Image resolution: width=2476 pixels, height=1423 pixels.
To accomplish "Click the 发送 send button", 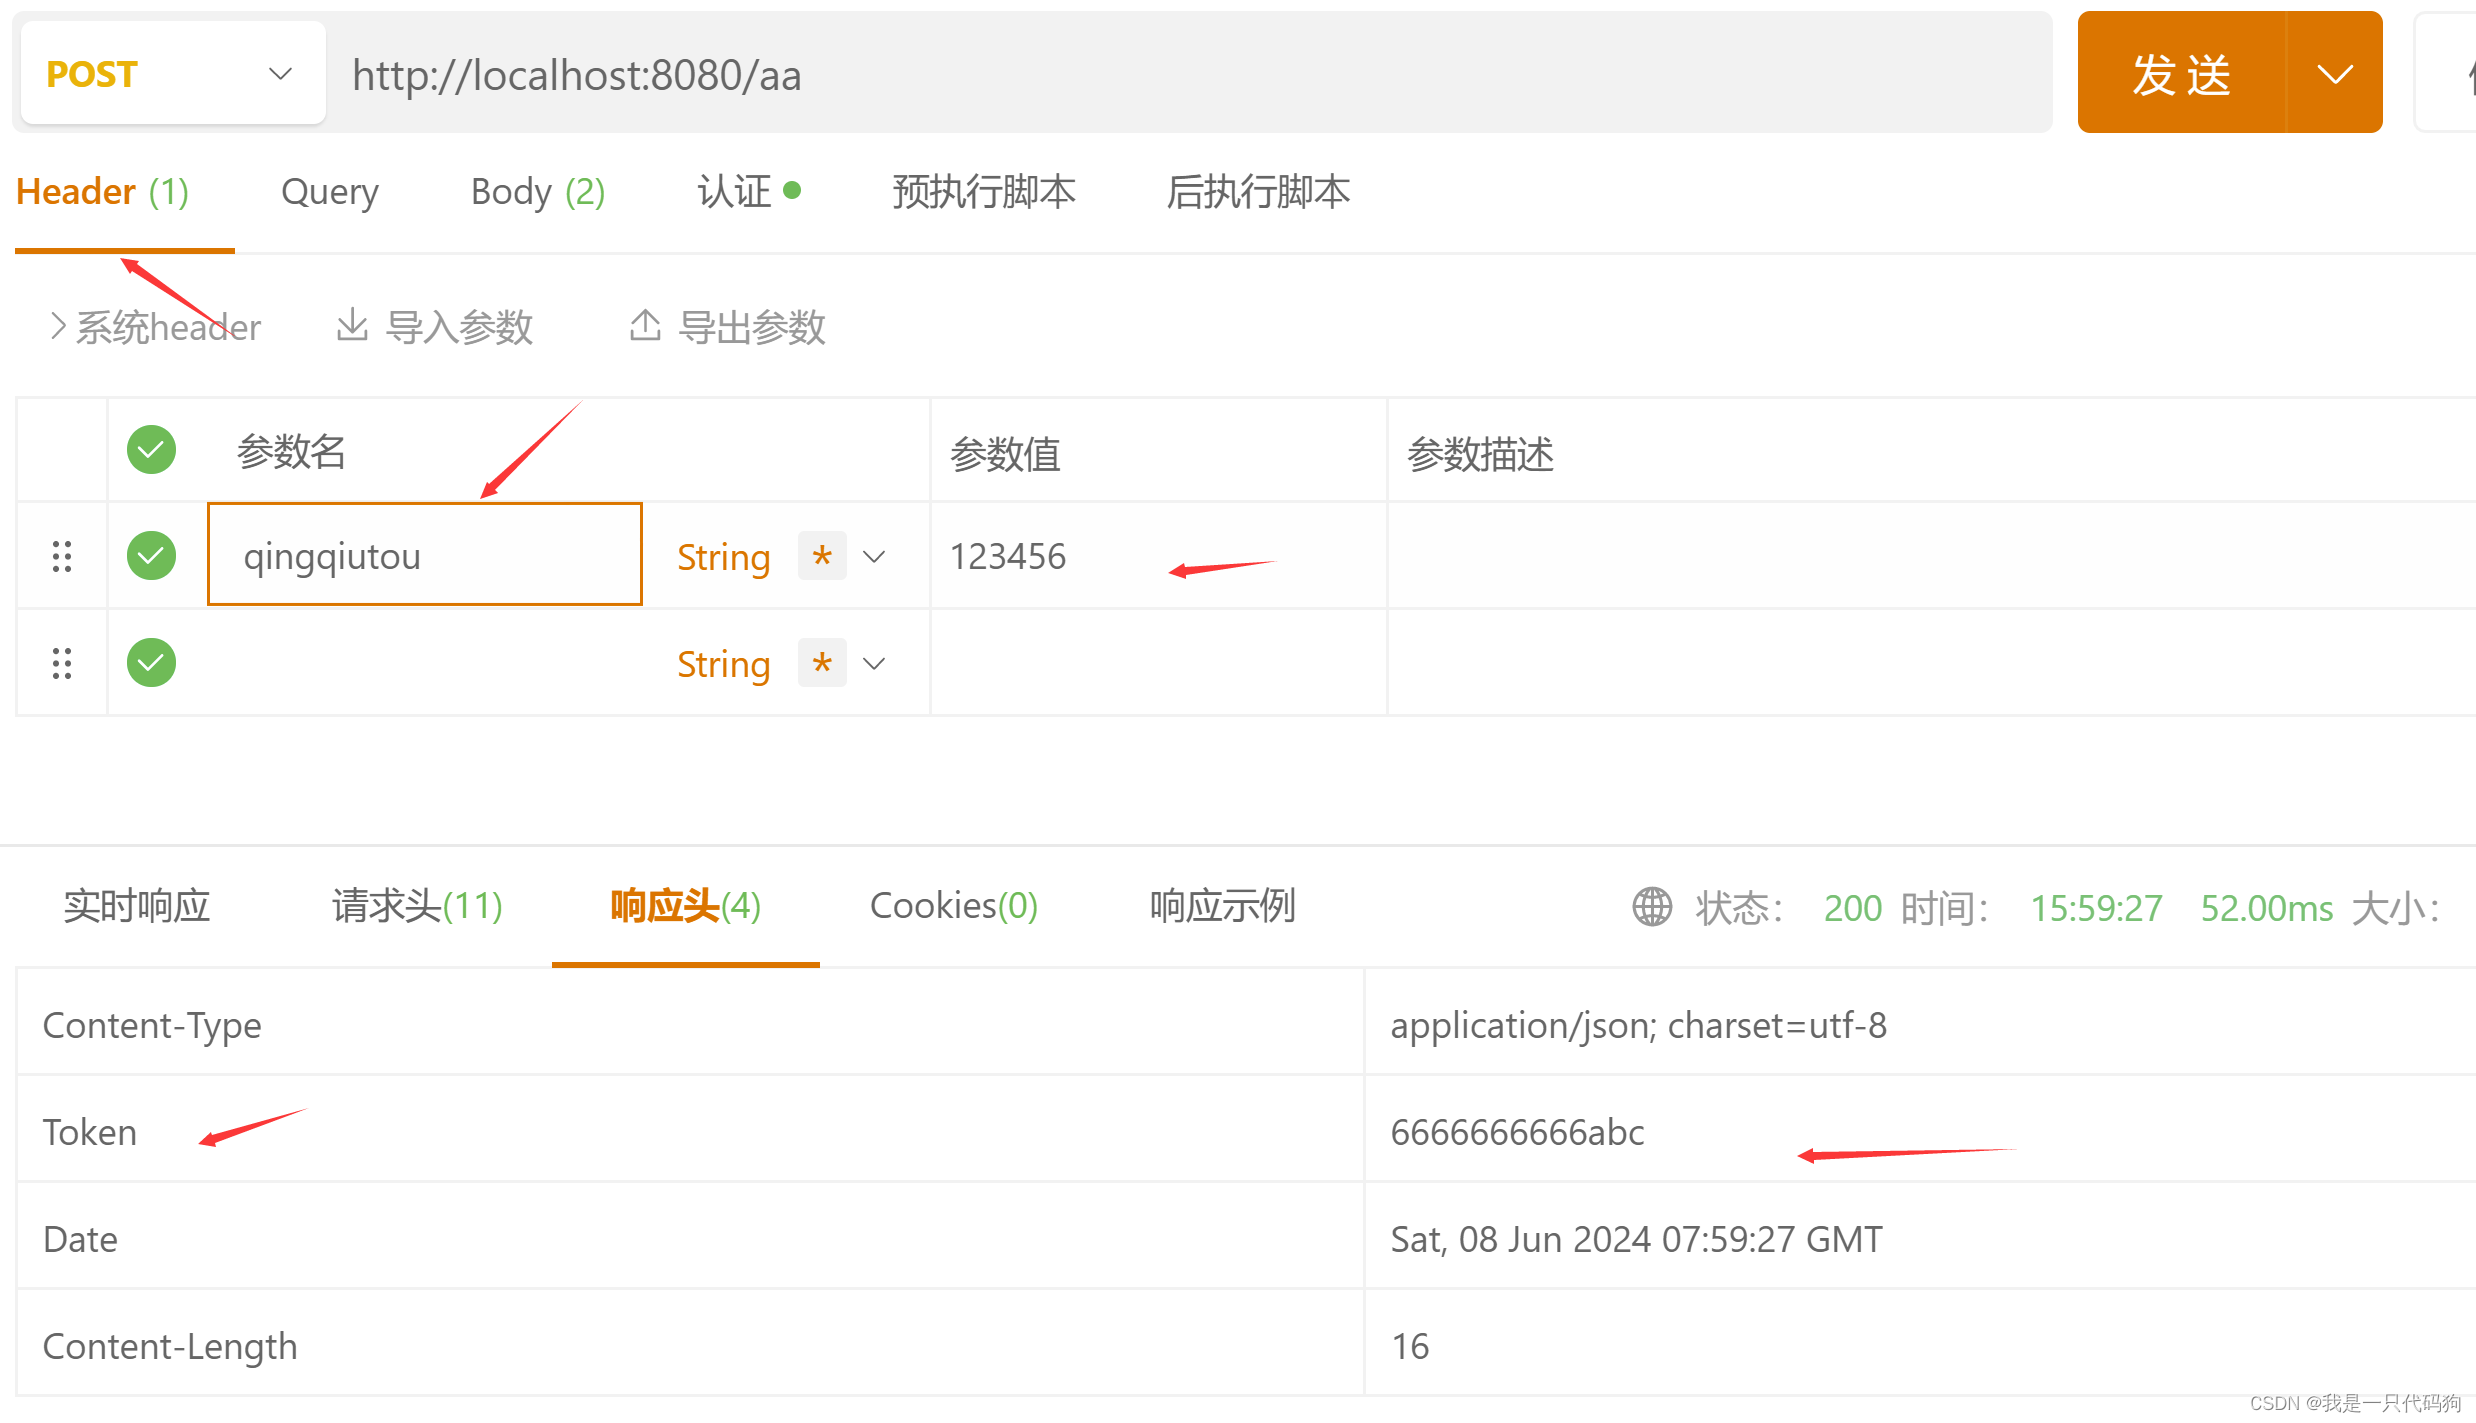I will (2180, 72).
